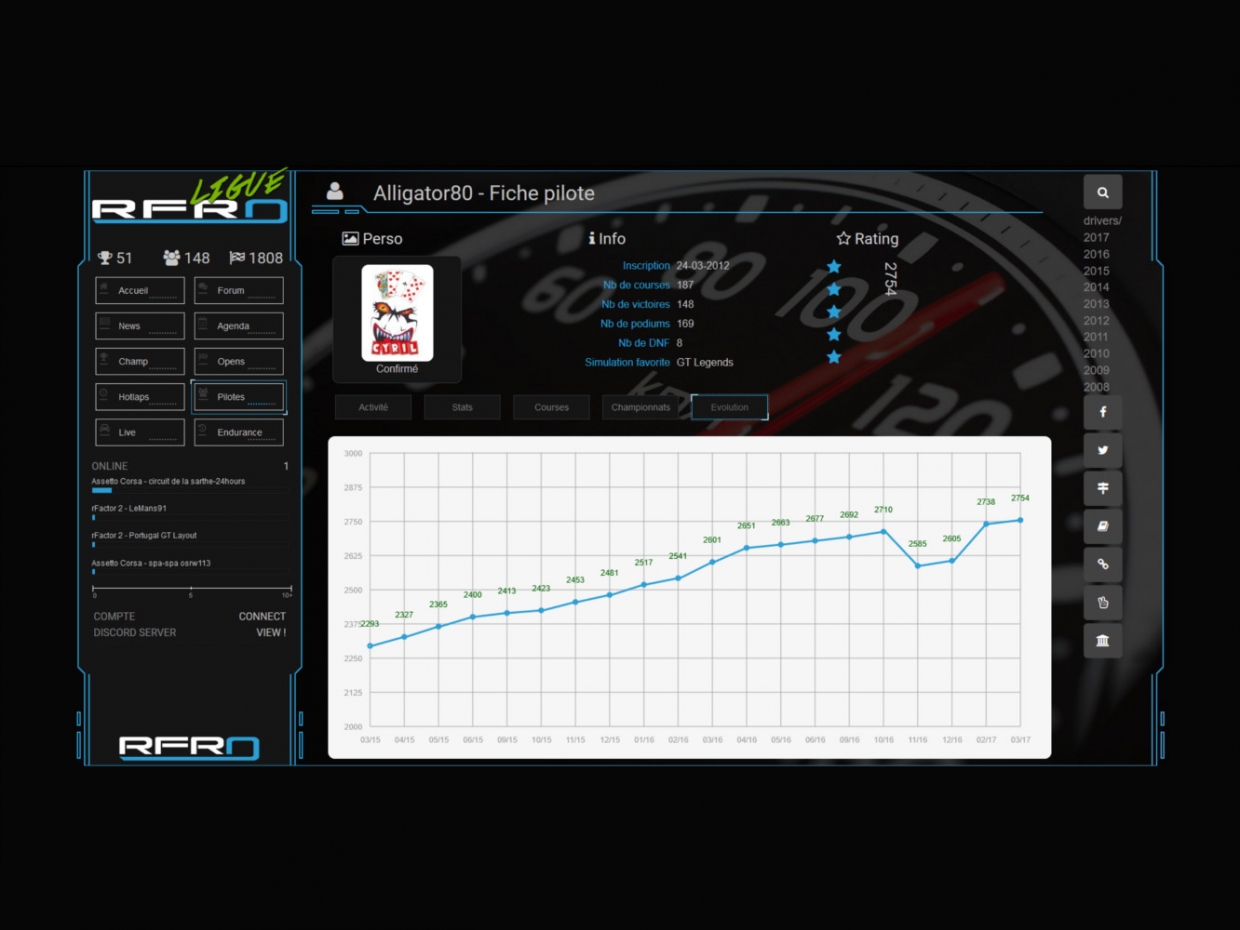1240x930 pixels.
Task: Select year 2014 in drivers list
Action: (x=1096, y=287)
